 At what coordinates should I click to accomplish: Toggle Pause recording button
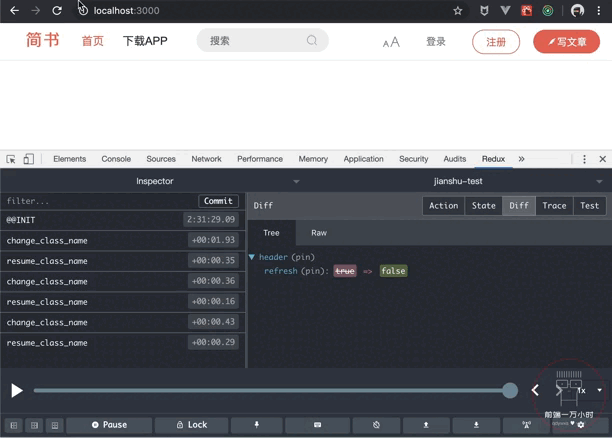(109, 425)
